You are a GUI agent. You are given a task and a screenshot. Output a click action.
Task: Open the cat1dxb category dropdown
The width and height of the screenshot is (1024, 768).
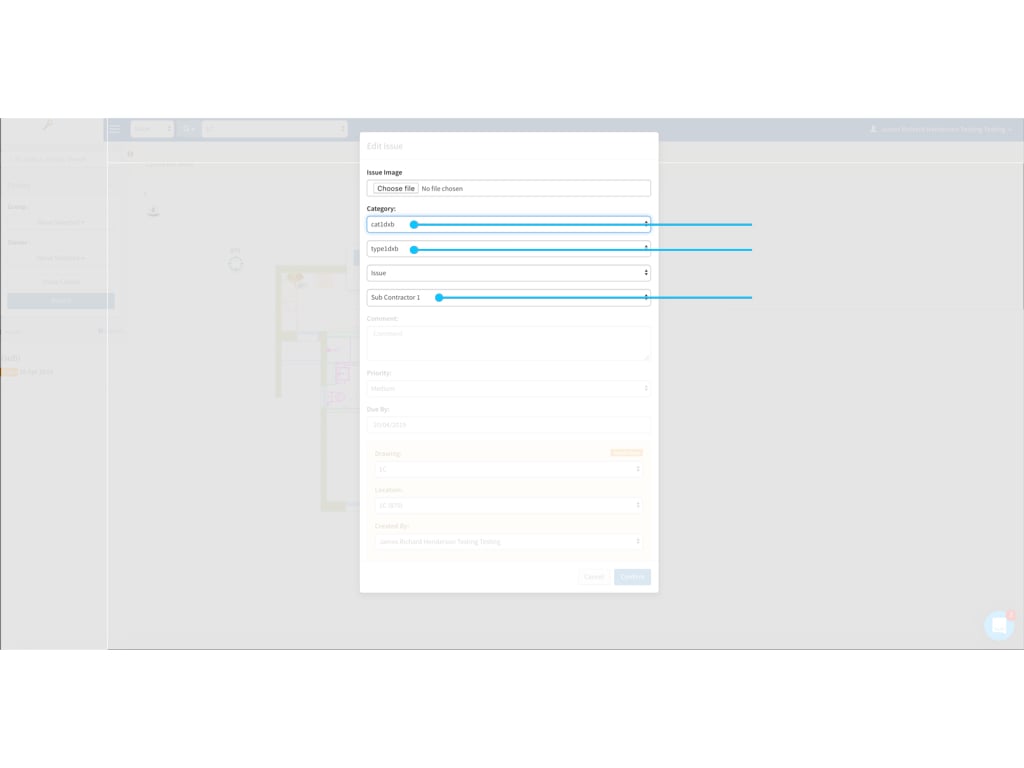[x=508, y=224]
